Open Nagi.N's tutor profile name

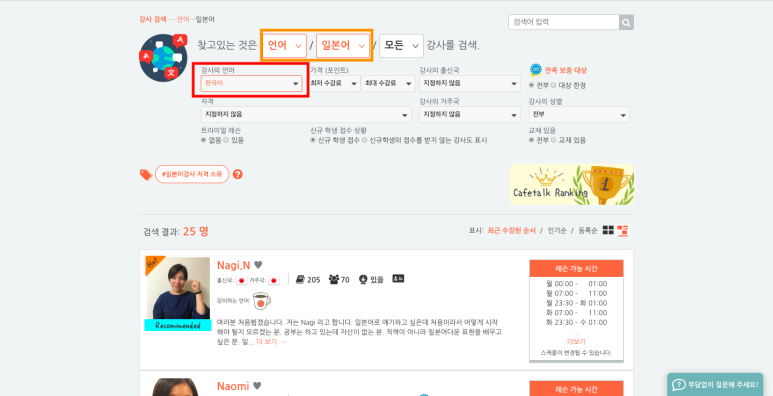point(234,265)
